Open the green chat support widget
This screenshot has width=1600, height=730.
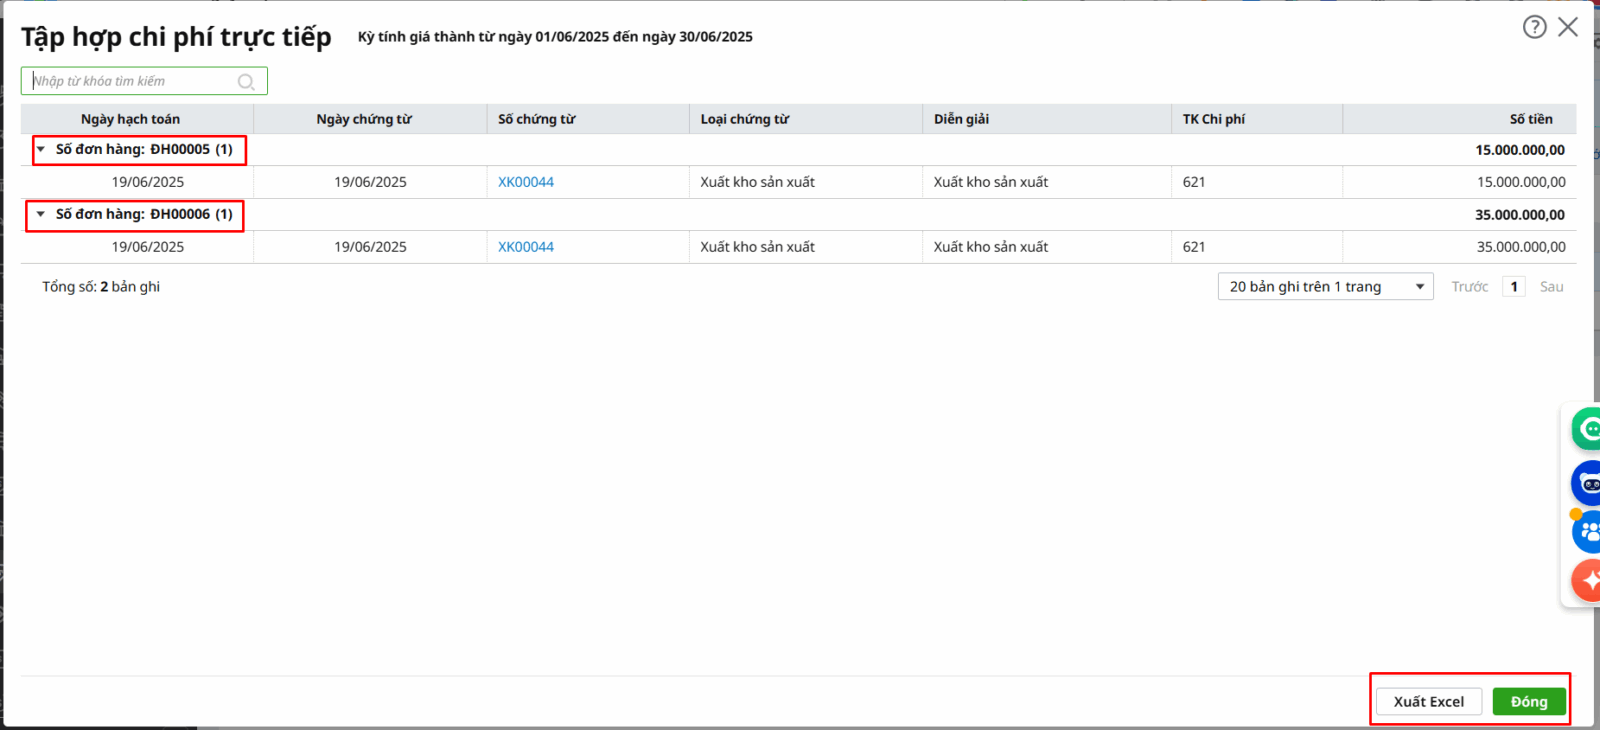tap(1586, 429)
